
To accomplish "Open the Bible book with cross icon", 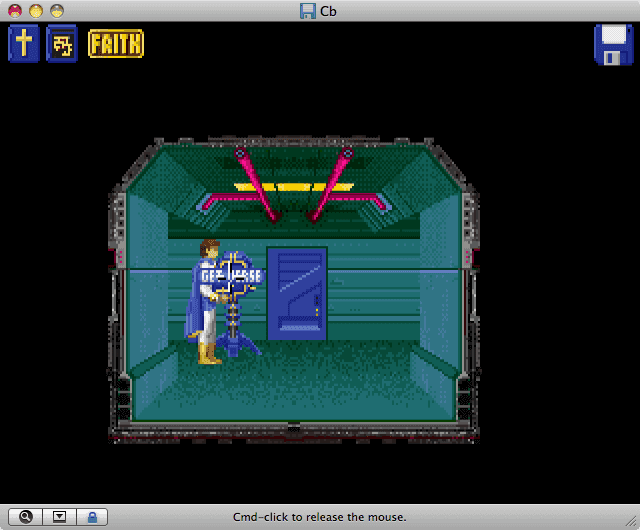I will 24,43.
